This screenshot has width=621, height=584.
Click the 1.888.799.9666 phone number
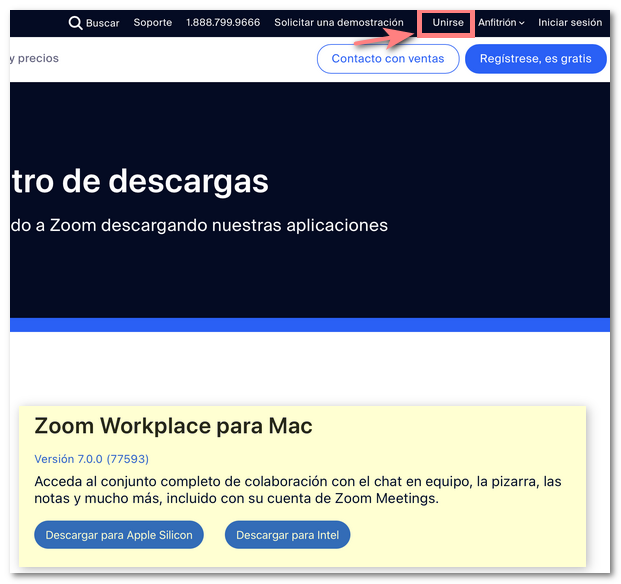point(223,23)
